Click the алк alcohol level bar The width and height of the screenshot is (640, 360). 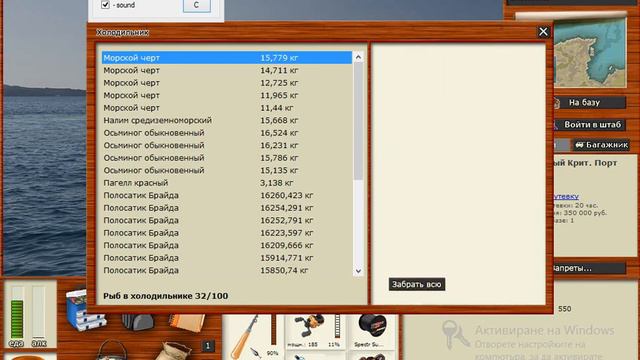tap(38, 312)
